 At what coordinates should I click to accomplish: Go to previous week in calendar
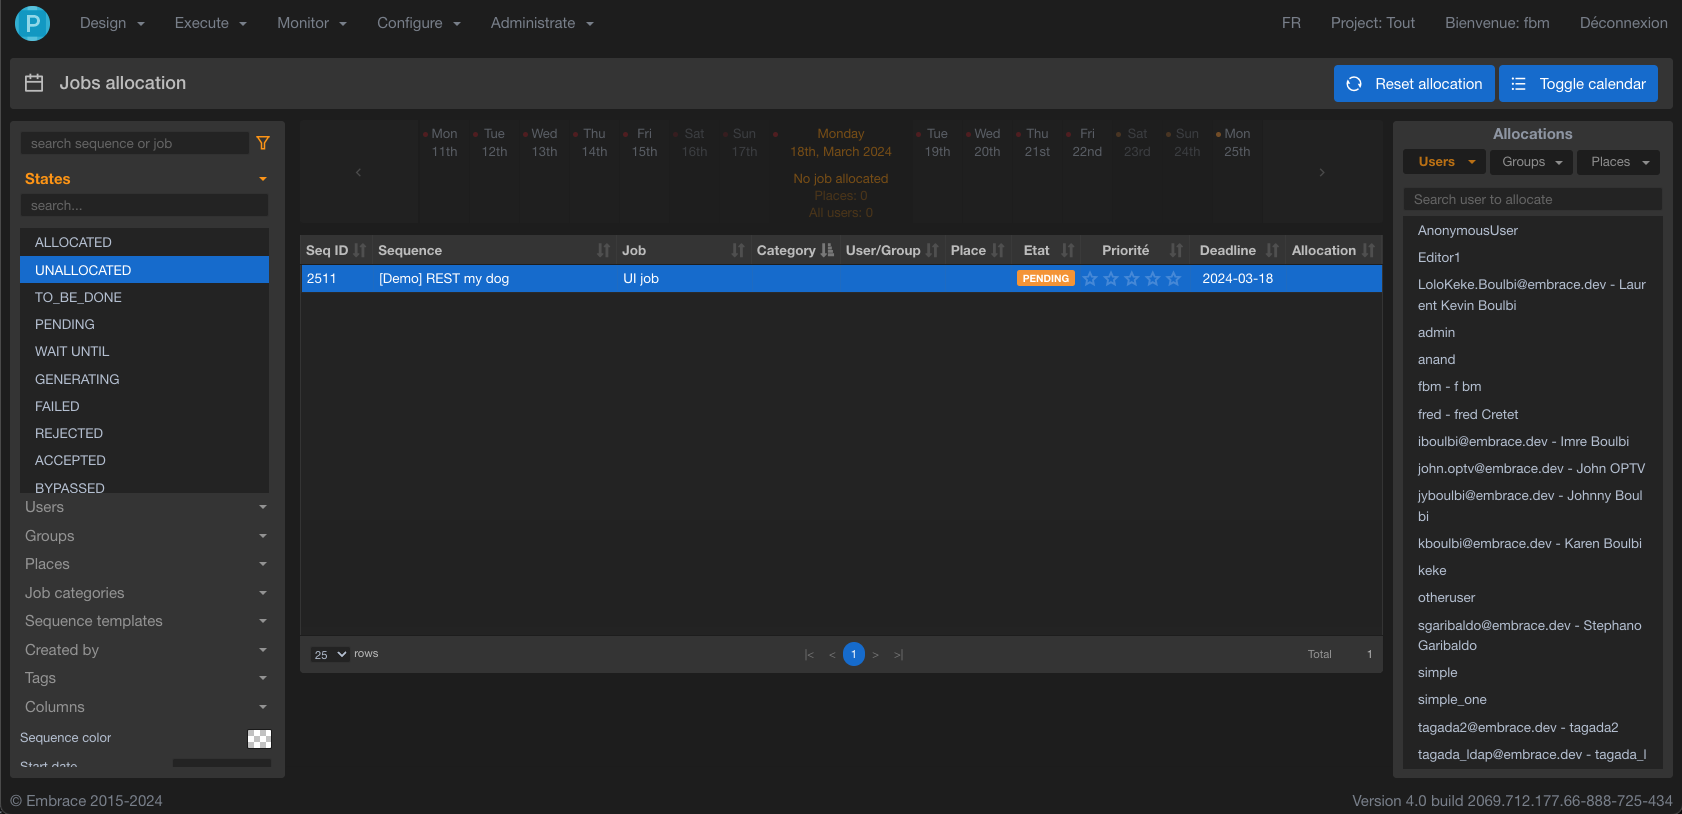coord(359,172)
